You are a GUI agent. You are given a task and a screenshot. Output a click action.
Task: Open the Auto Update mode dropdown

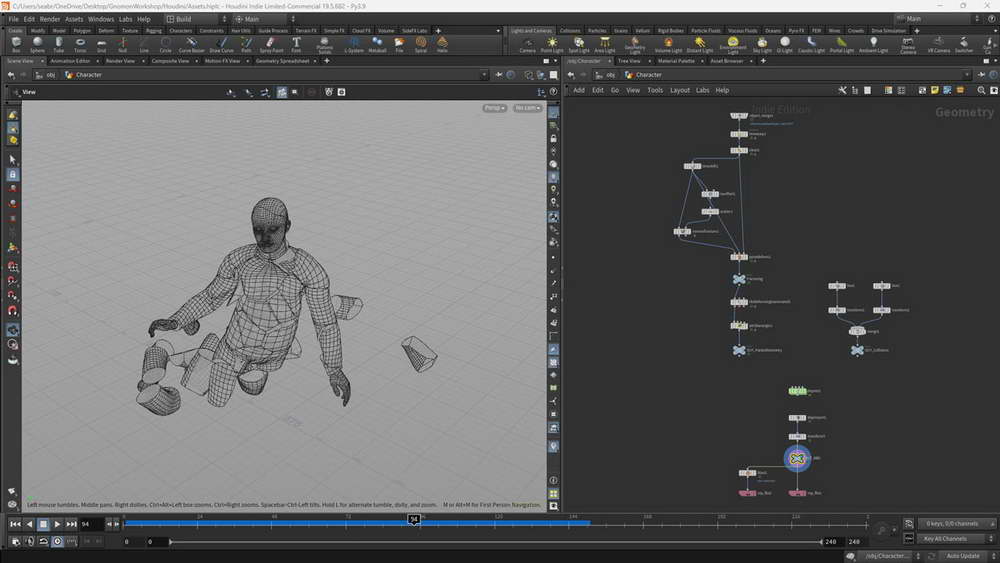967,556
